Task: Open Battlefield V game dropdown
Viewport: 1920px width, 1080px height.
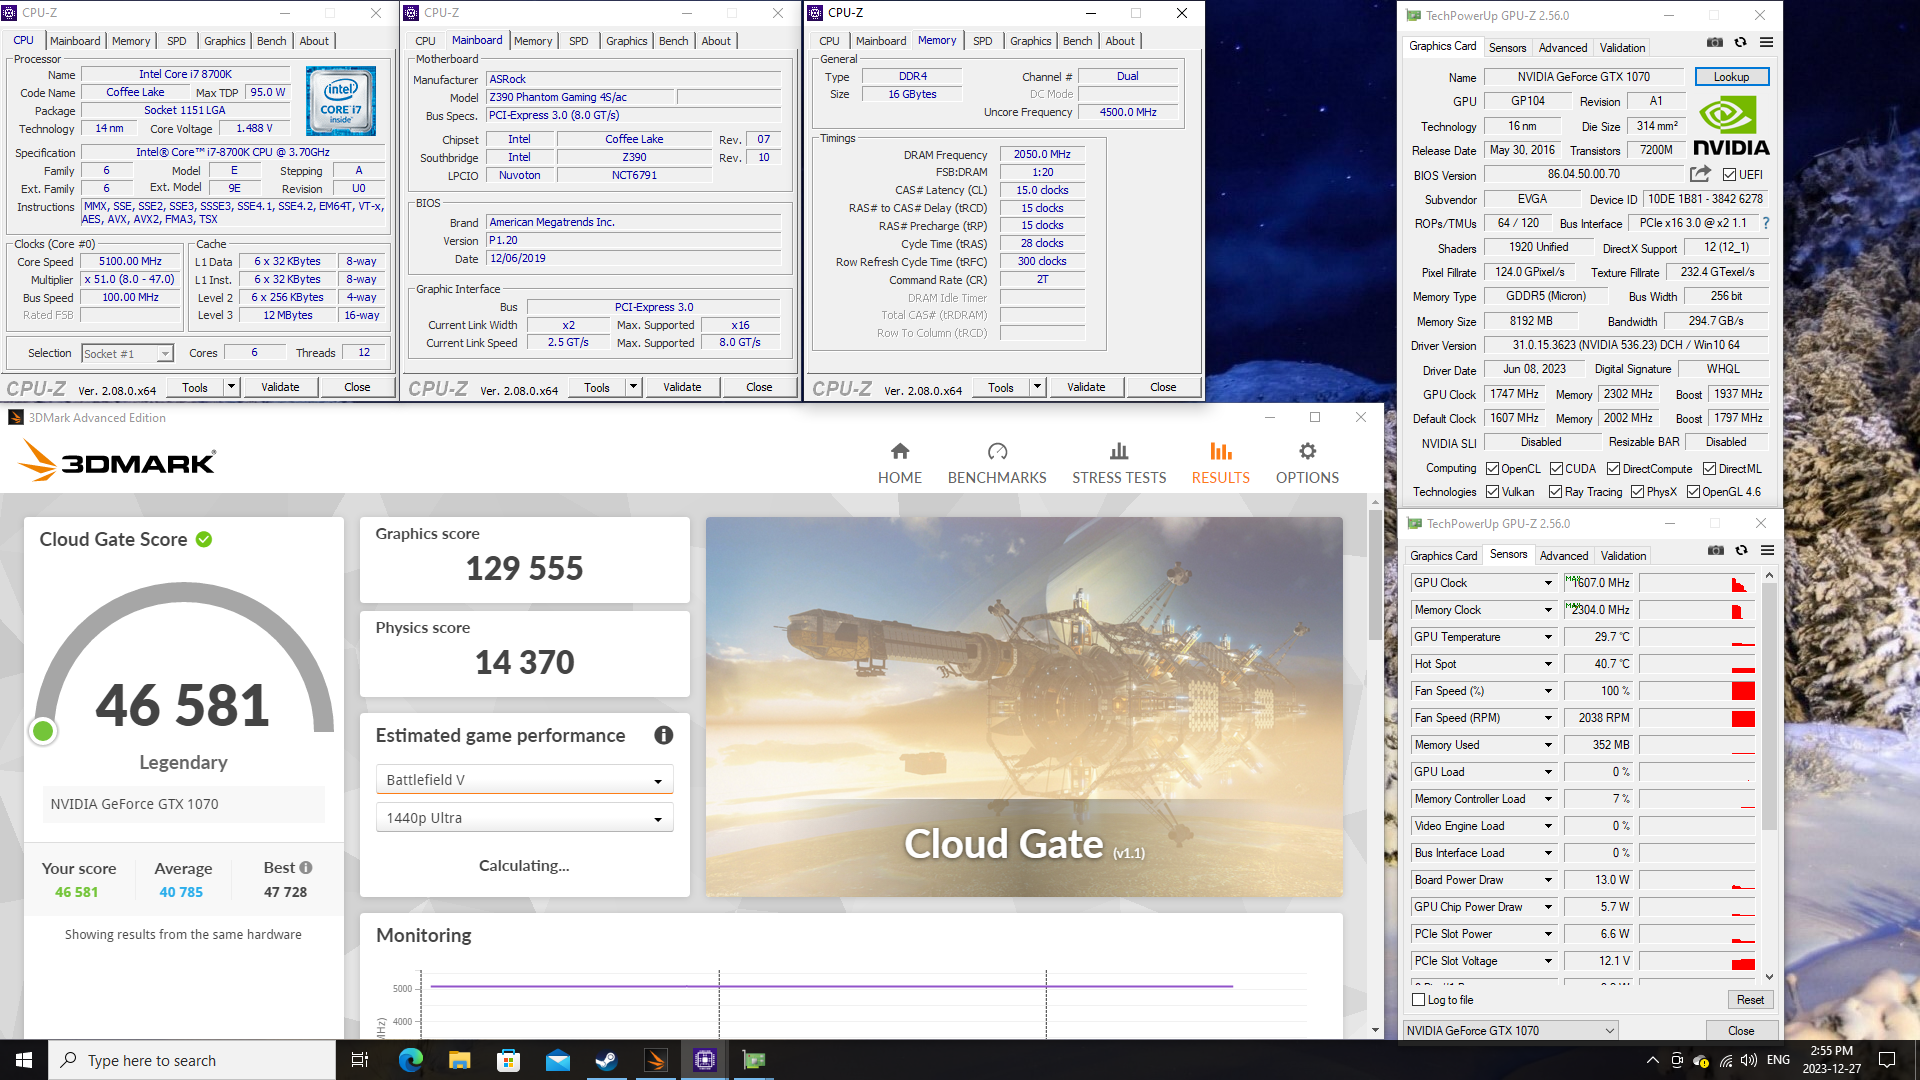Action: pyautogui.click(x=524, y=780)
